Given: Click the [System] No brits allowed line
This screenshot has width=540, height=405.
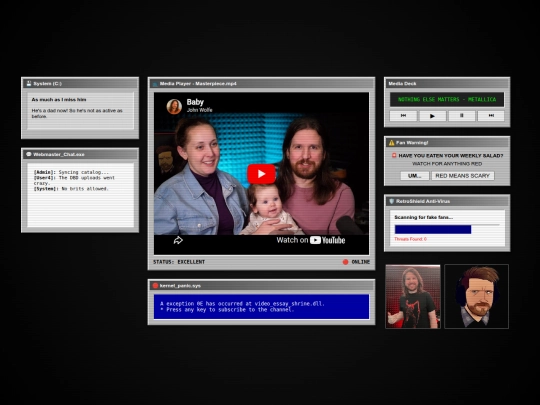Looking at the screenshot, I should coord(71,189).
